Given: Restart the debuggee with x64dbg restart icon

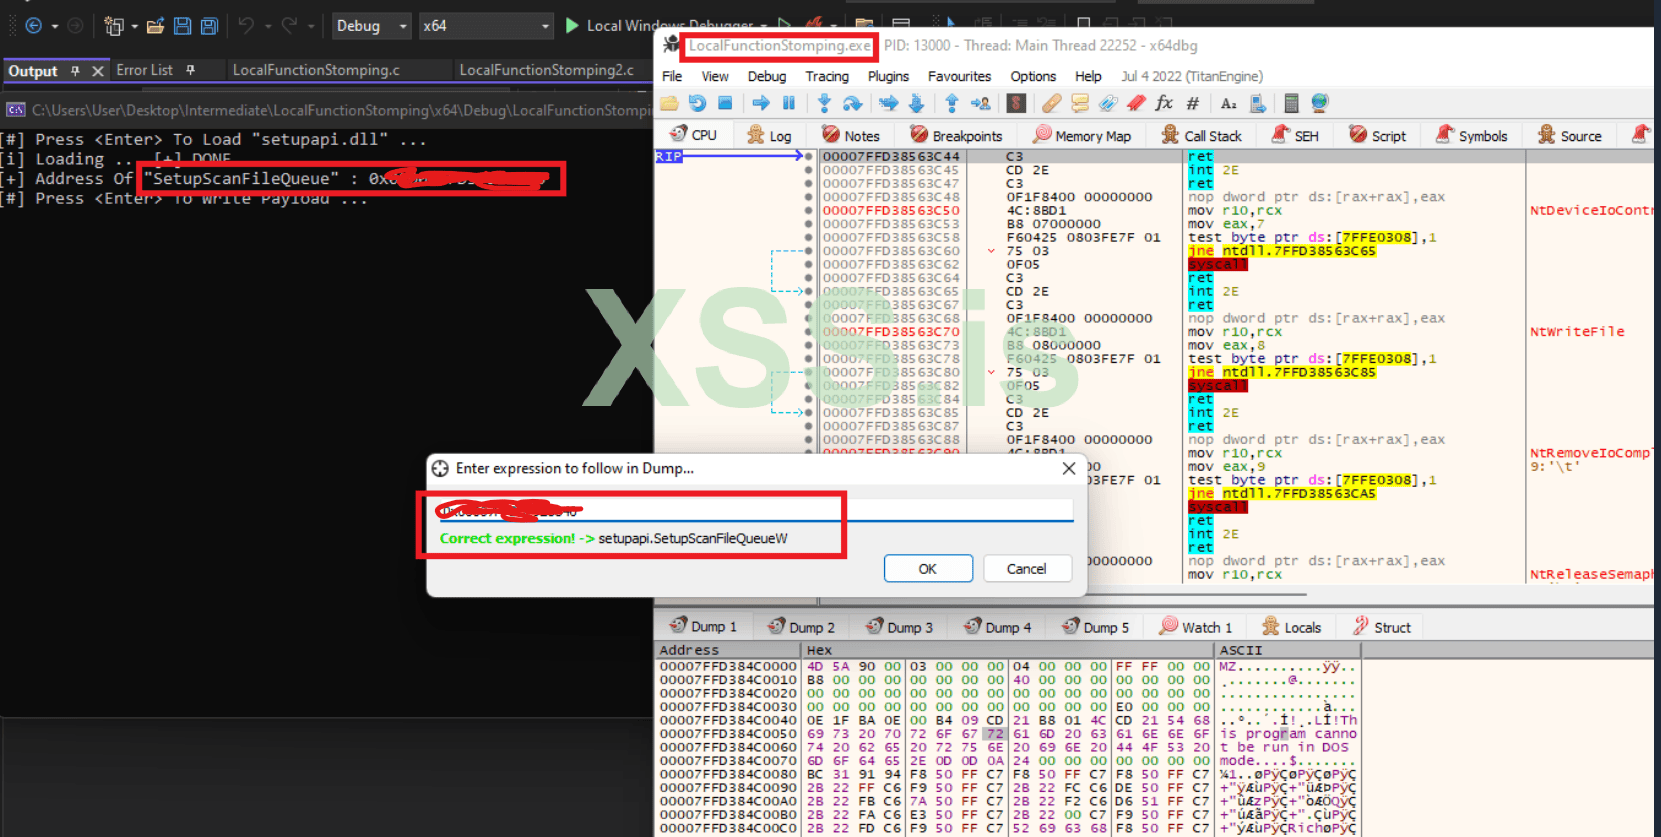Looking at the screenshot, I should click(697, 103).
